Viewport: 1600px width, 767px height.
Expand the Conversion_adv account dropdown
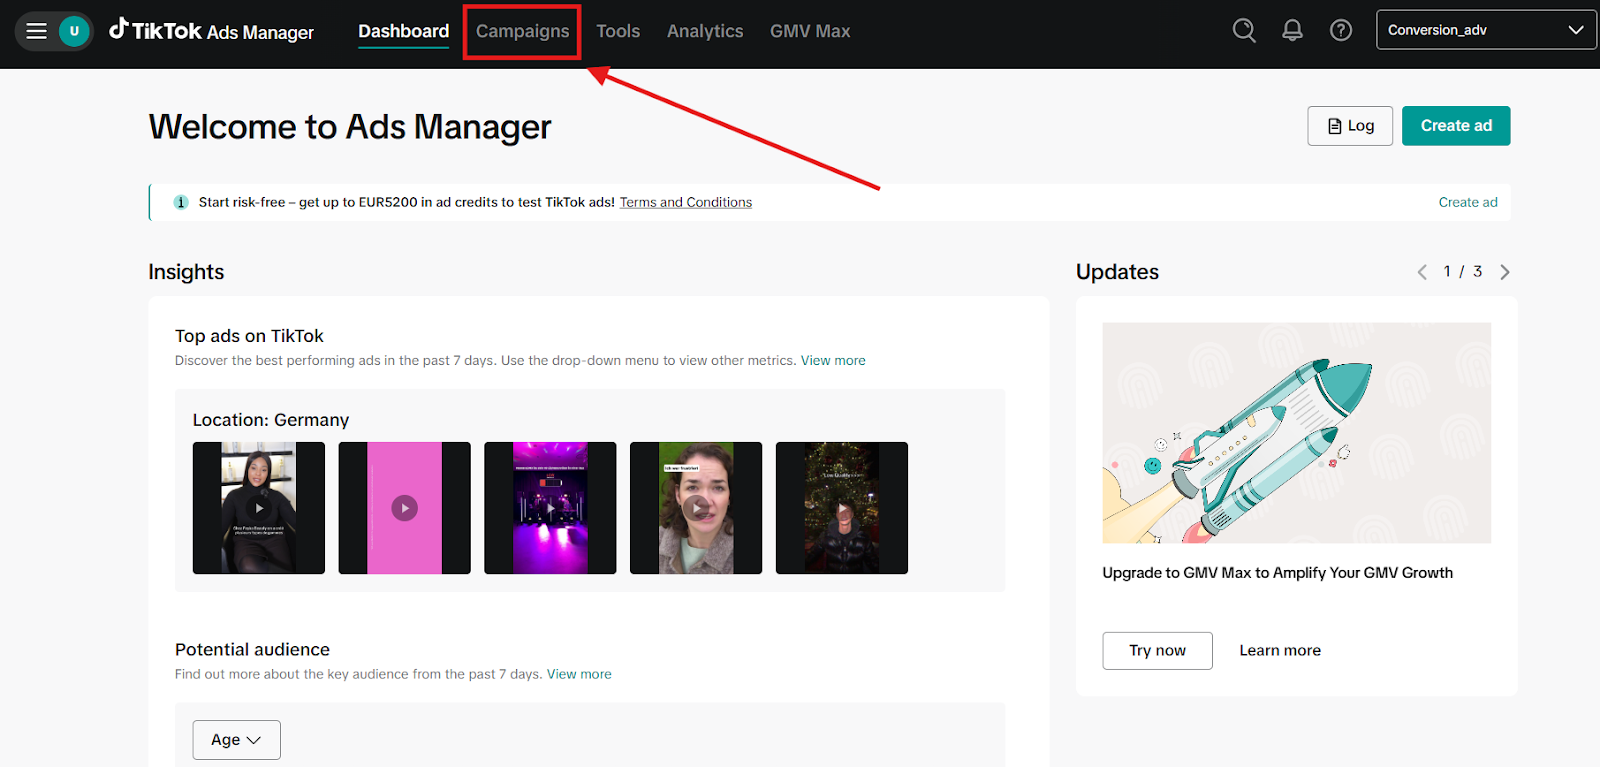1485,30
